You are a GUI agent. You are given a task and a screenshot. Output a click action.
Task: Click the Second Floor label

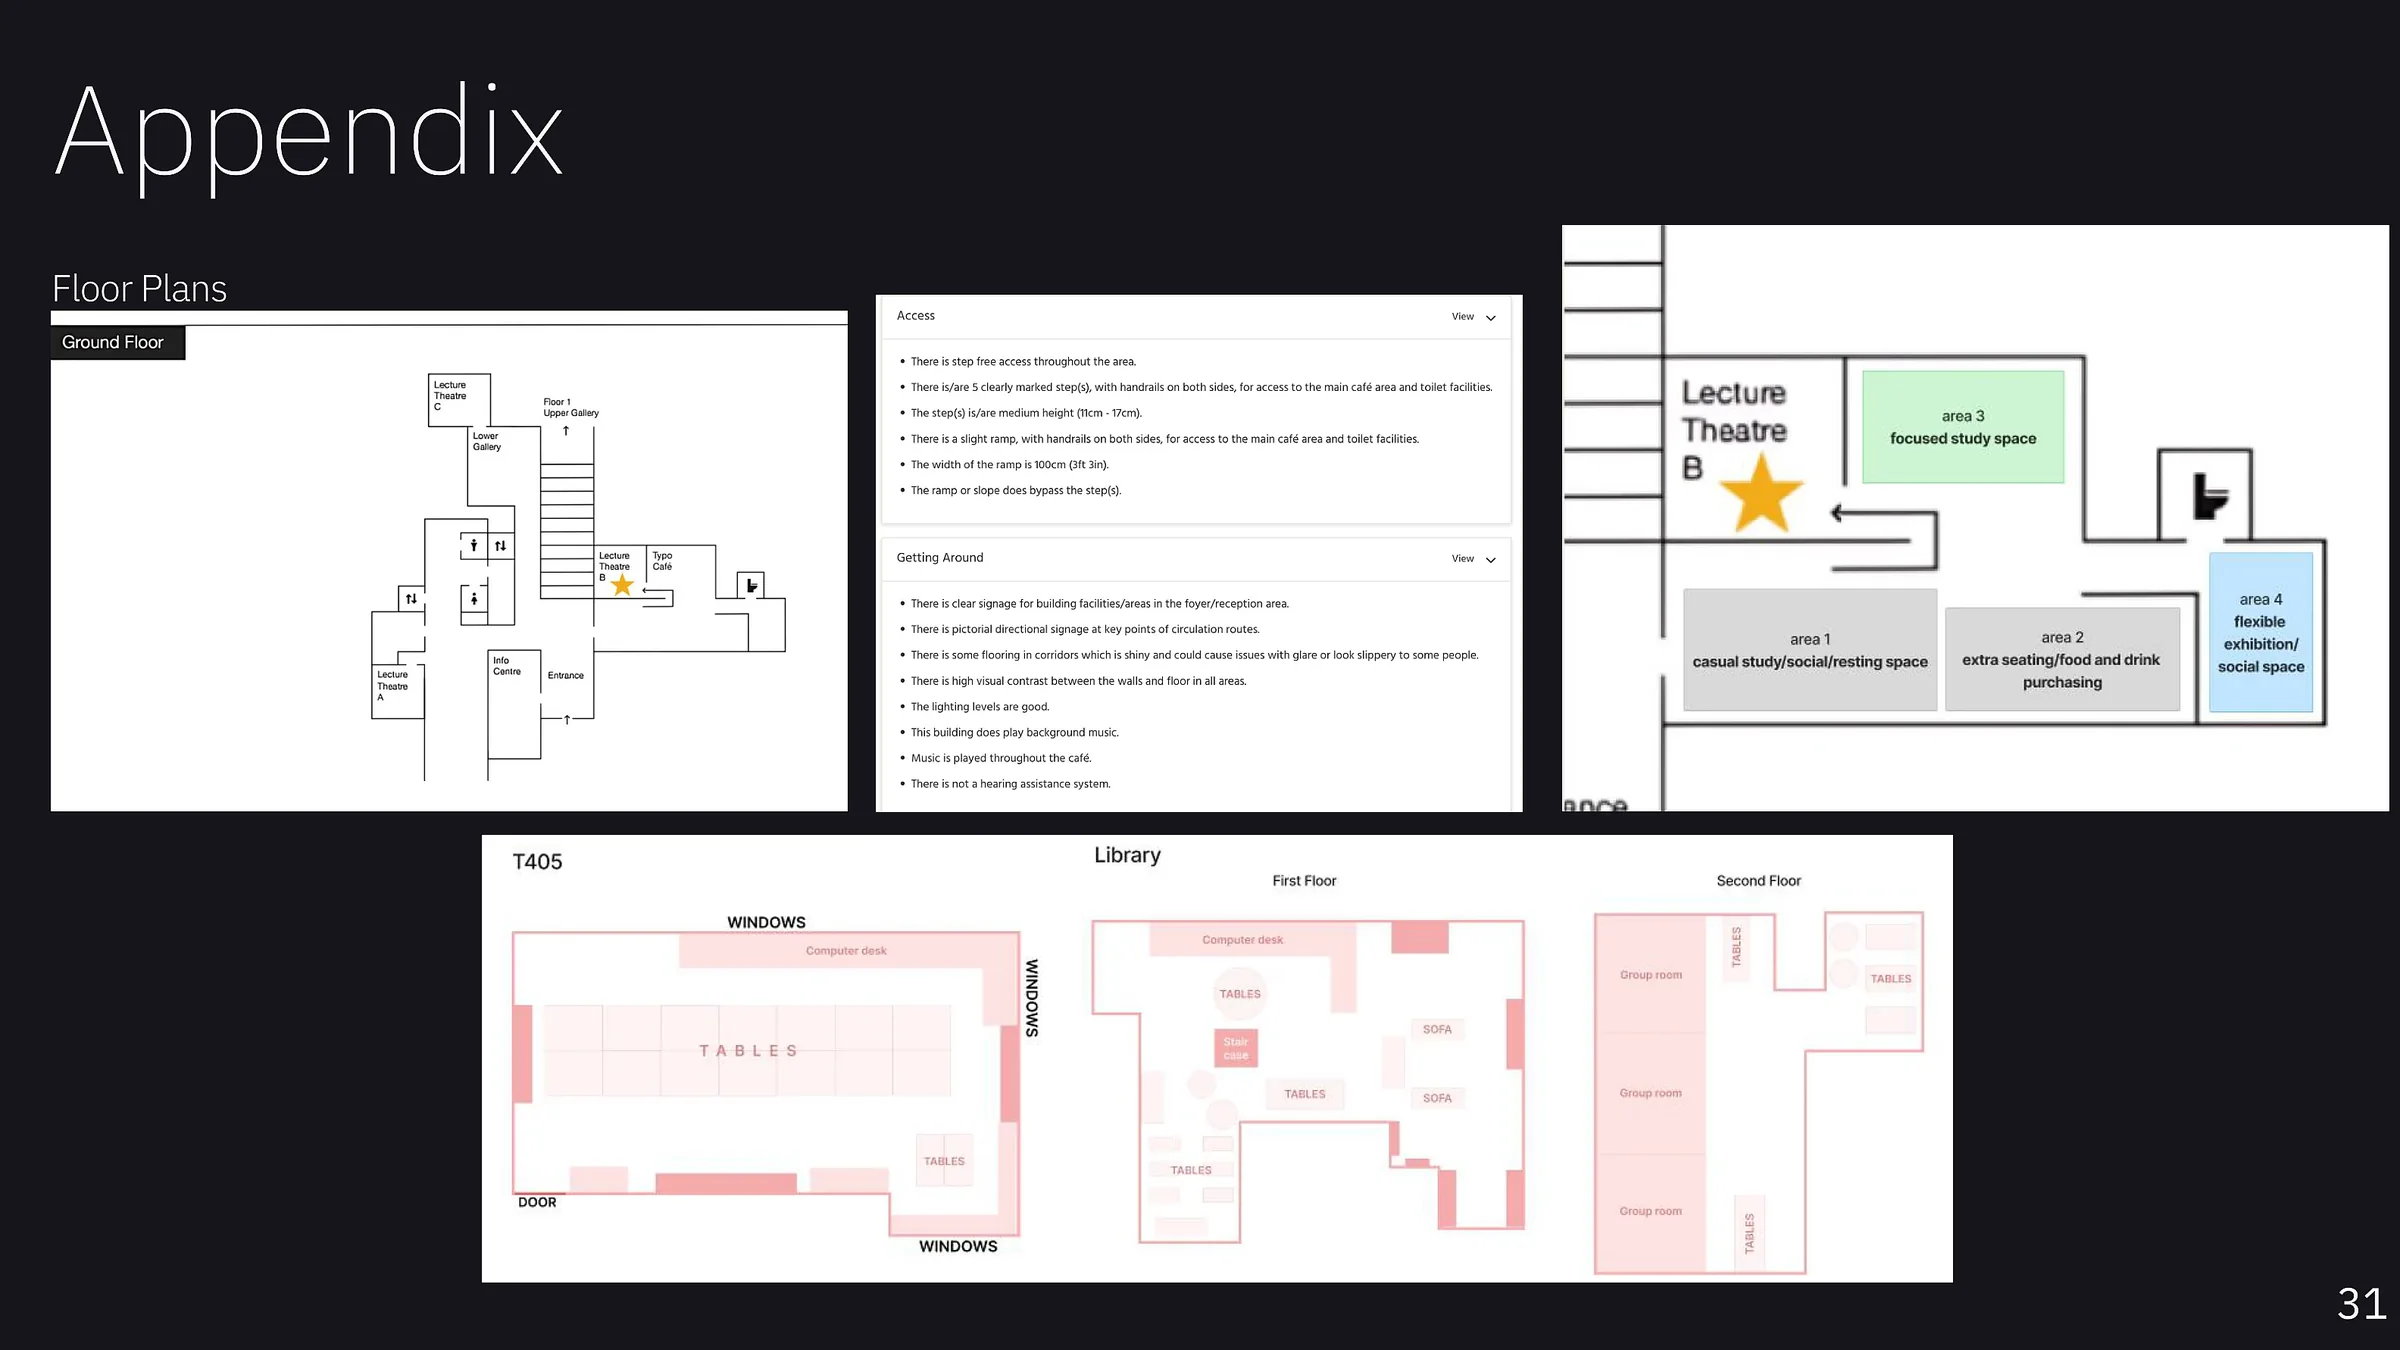pyautogui.click(x=1758, y=881)
